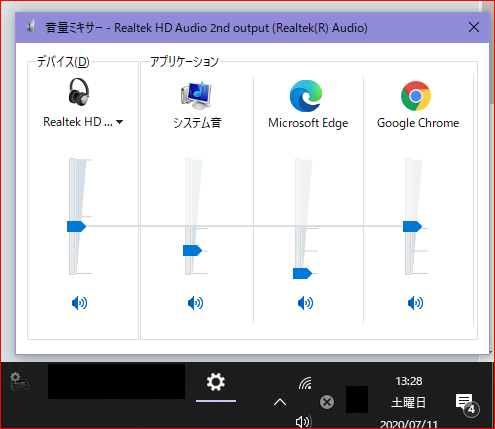The image size is (495, 429).
Task: Click the Microsoft Edge volume slider thumb
Action: [302, 274]
